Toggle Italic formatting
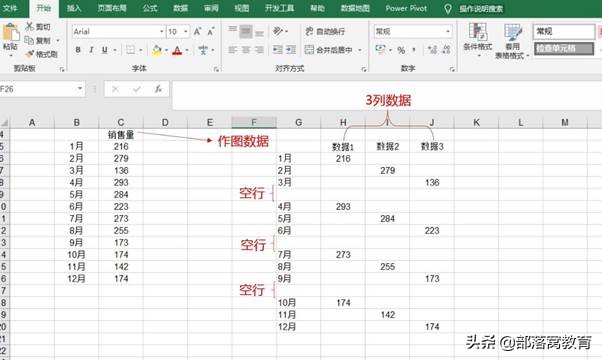 coord(91,50)
